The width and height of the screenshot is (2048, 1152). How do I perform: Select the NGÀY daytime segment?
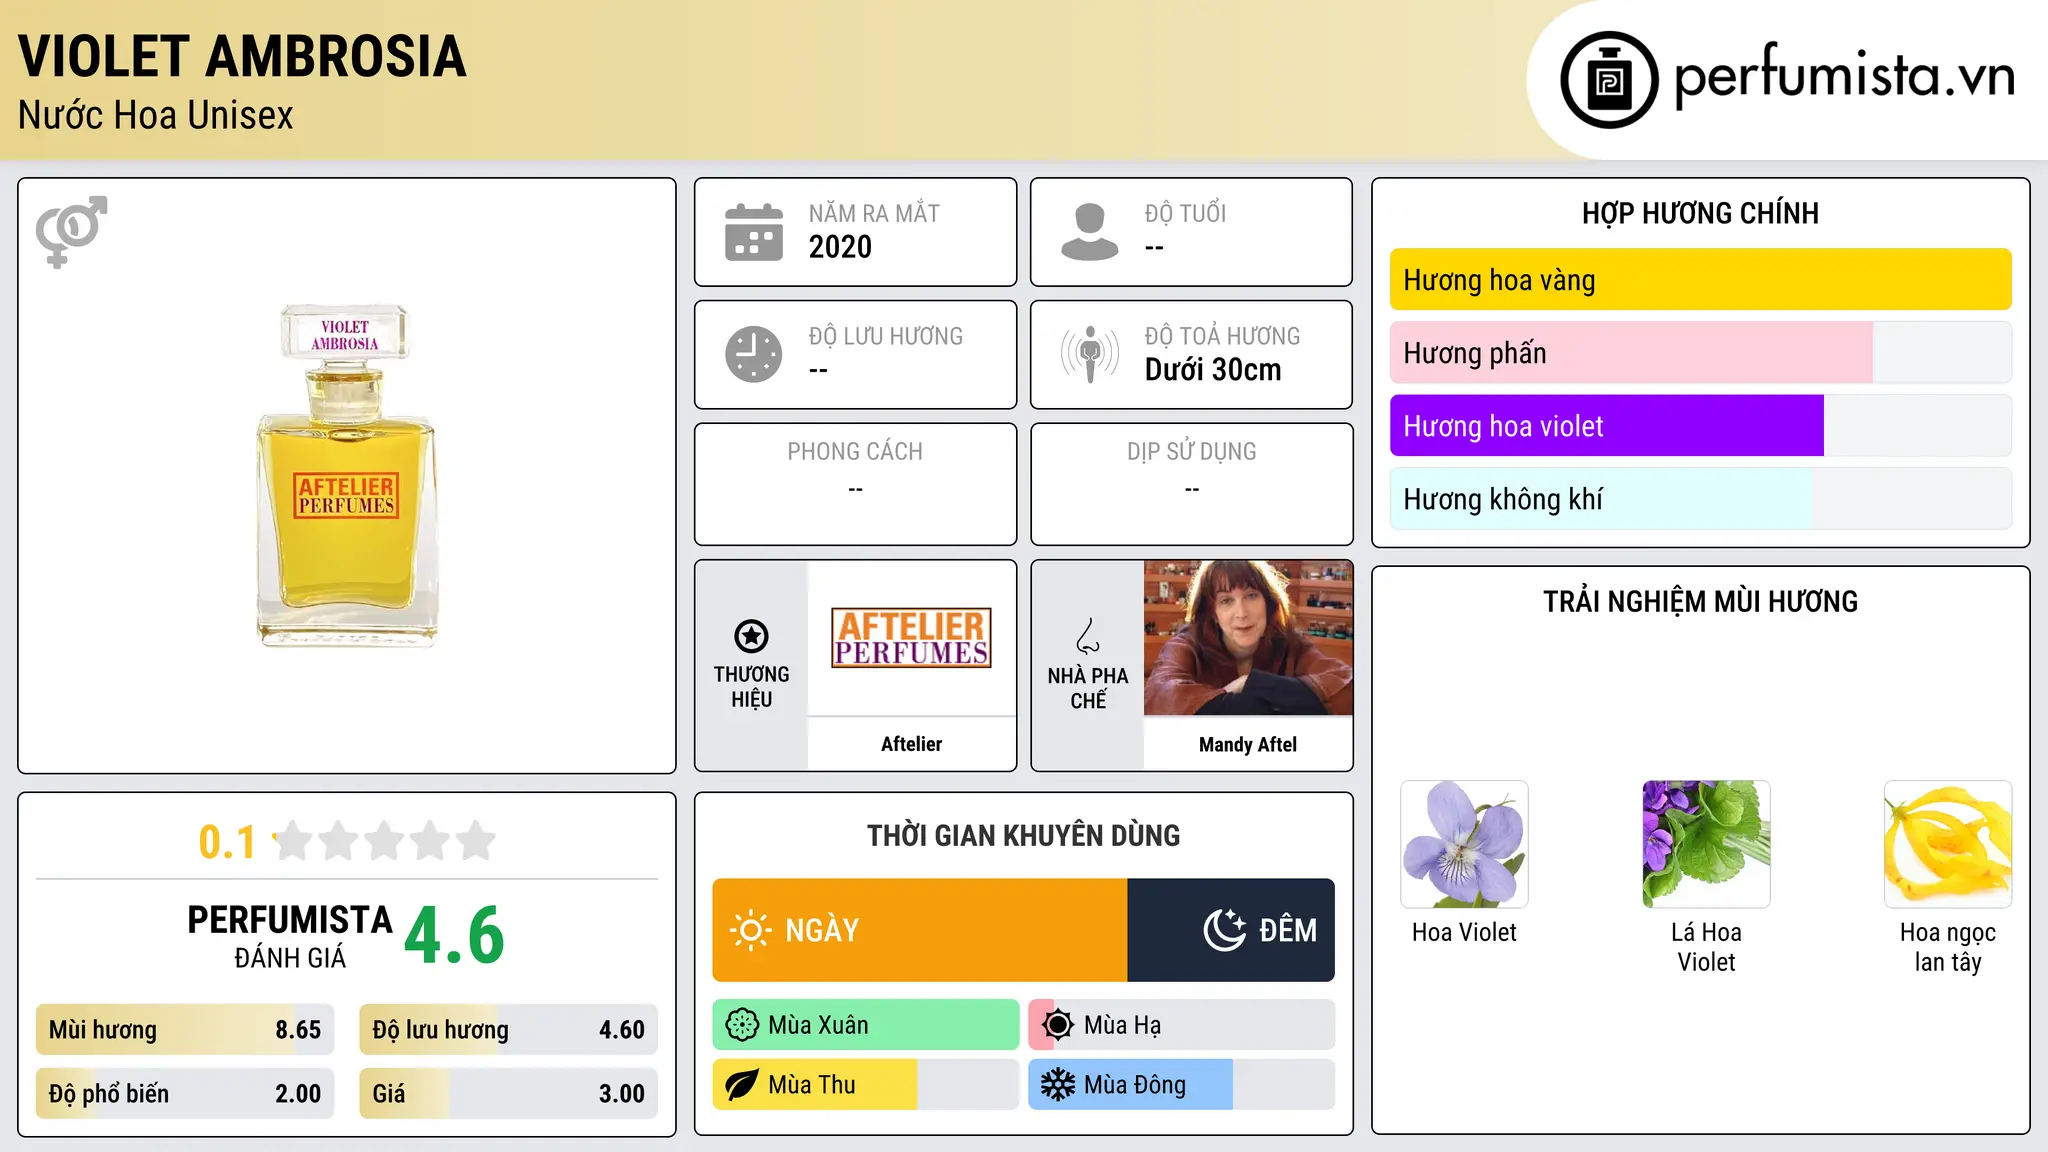tap(920, 930)
